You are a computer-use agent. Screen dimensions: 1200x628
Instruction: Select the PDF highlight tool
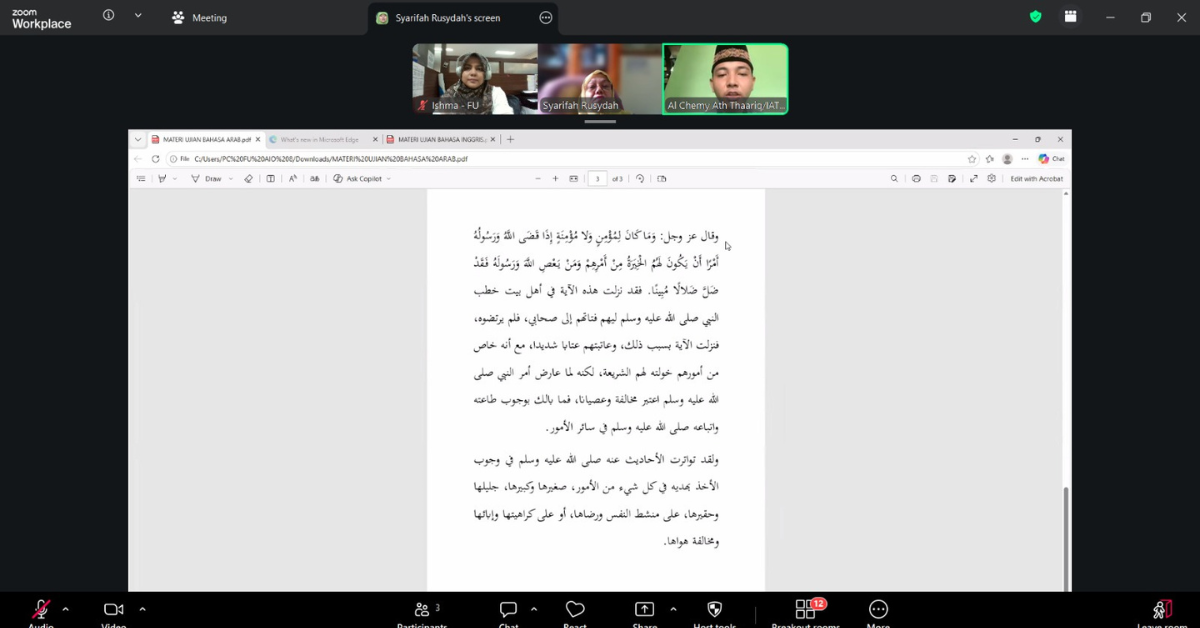click(162, 179)
